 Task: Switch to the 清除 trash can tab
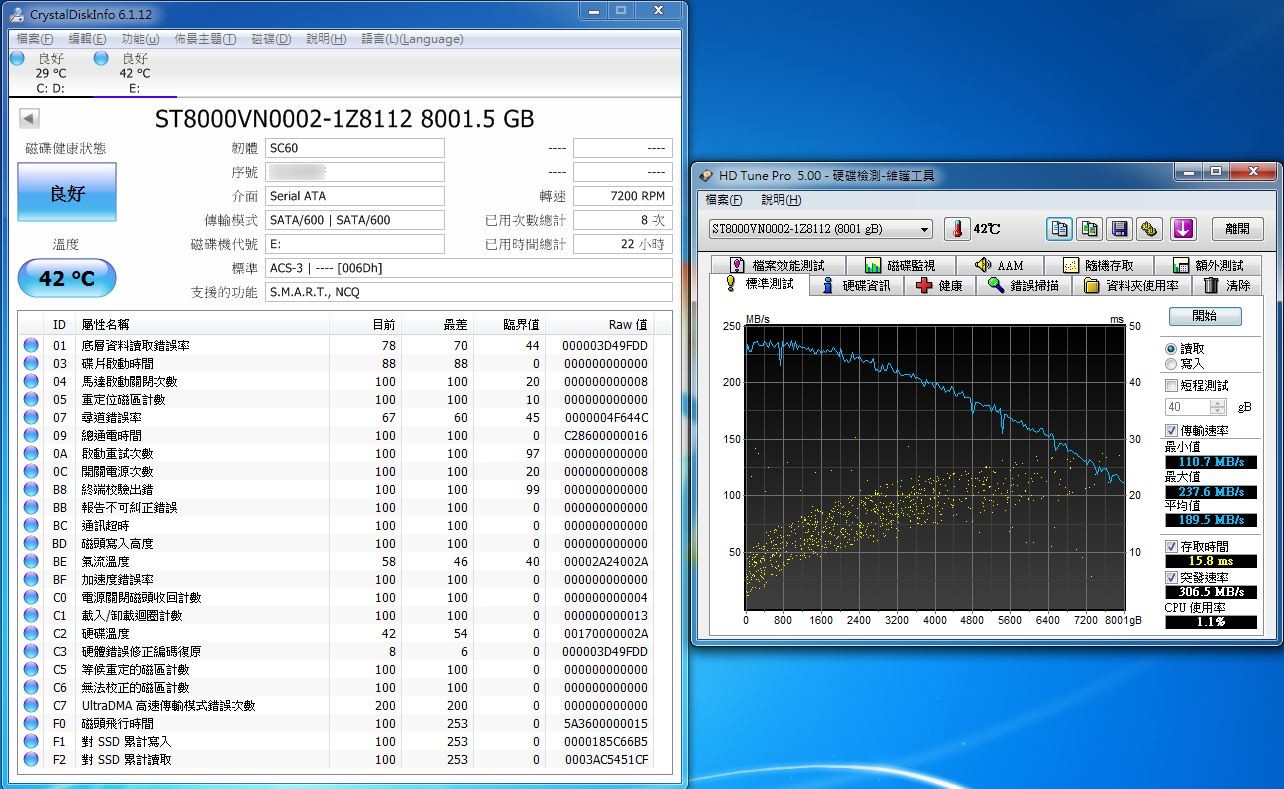tap(1227, 285)
